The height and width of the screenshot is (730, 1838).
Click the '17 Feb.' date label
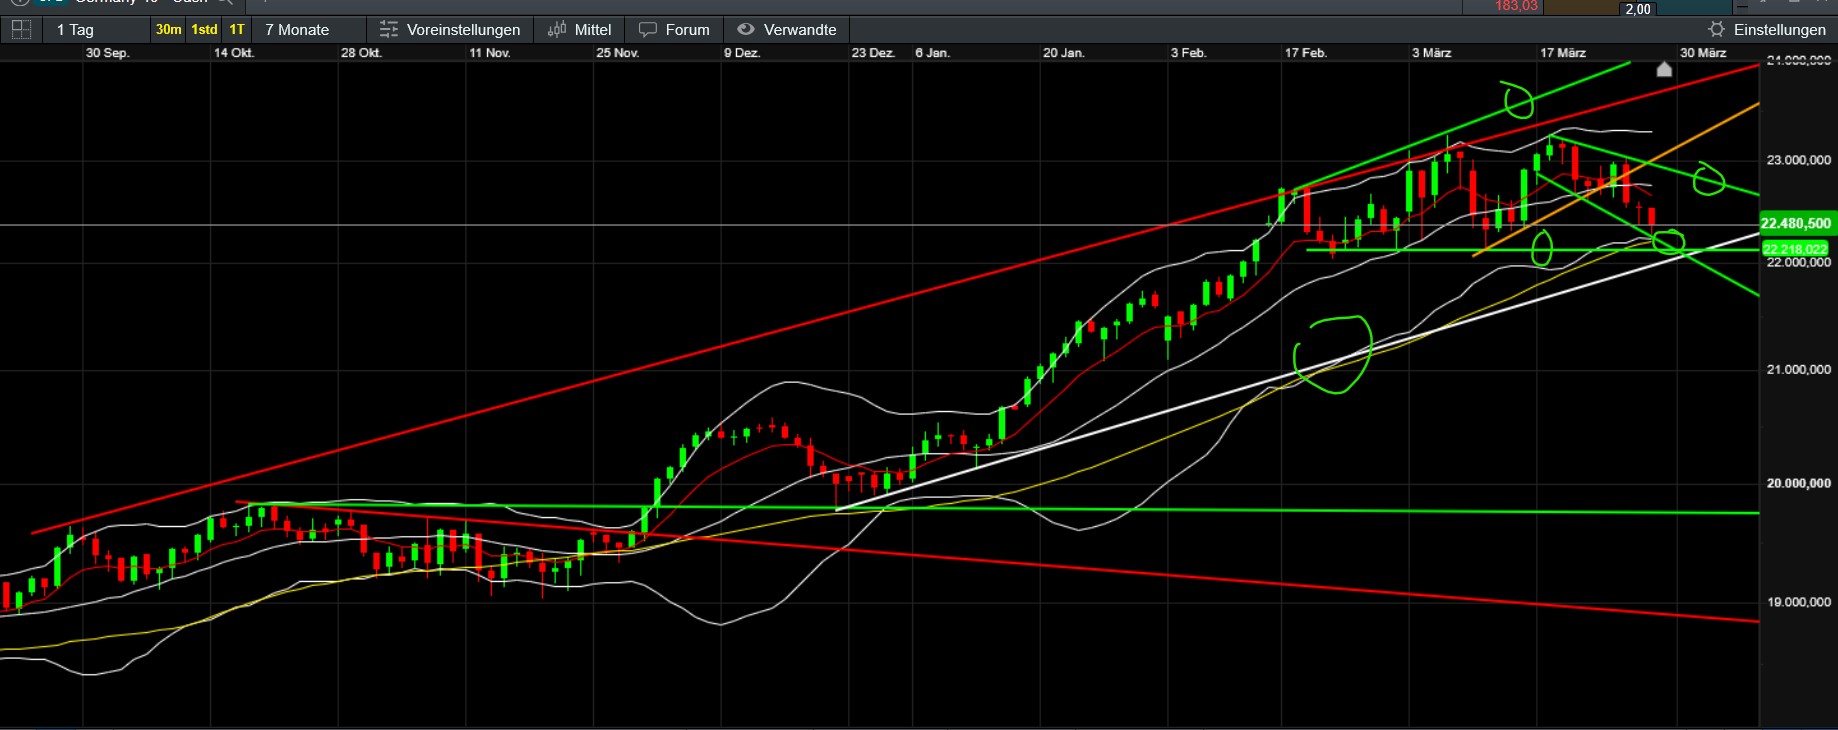[x=1306, y=53]
